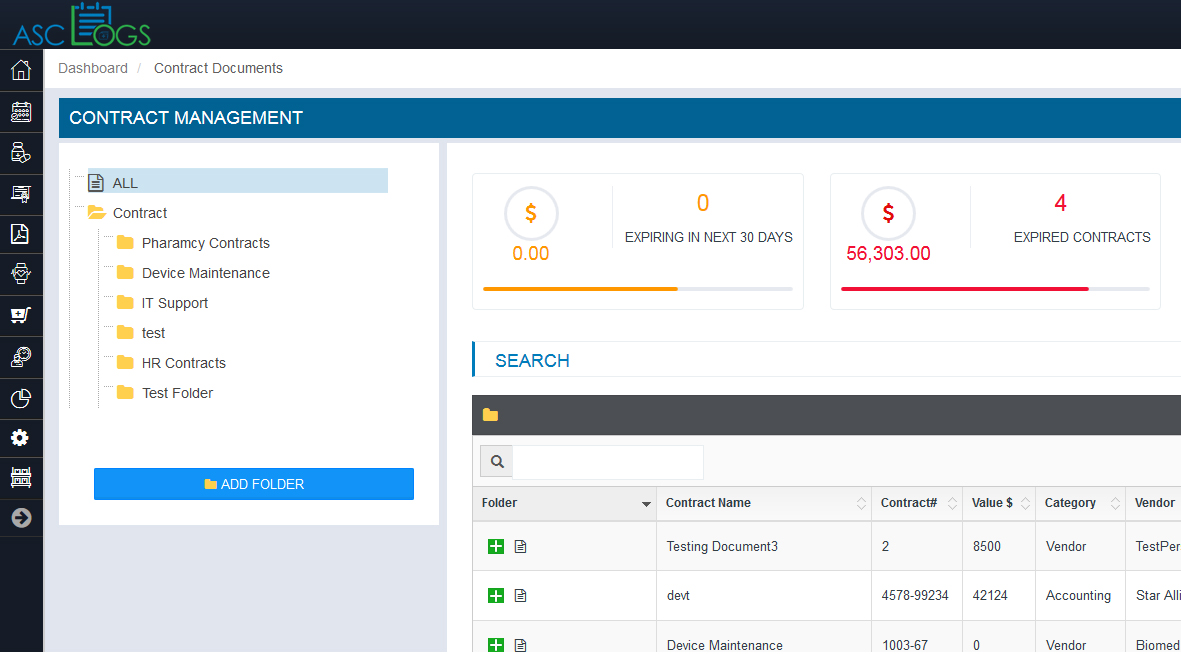Image resolution: width=1181 pixels, height=654 pixels.
Task: Go to Dashboard breadcrumb link
Action: 93,68
